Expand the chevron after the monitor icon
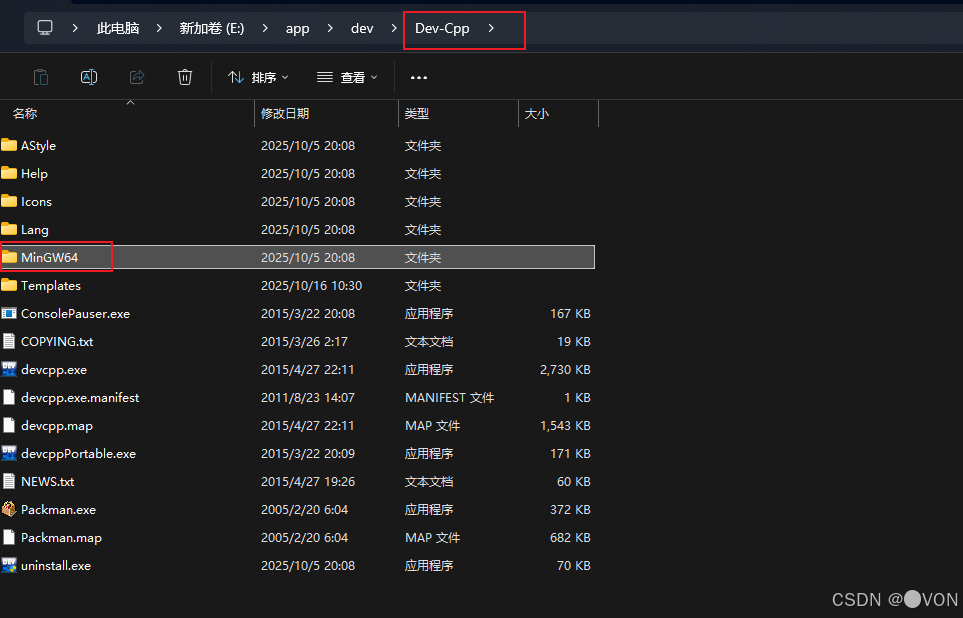The height and width of the screenshot is (618, 963). 75,28
